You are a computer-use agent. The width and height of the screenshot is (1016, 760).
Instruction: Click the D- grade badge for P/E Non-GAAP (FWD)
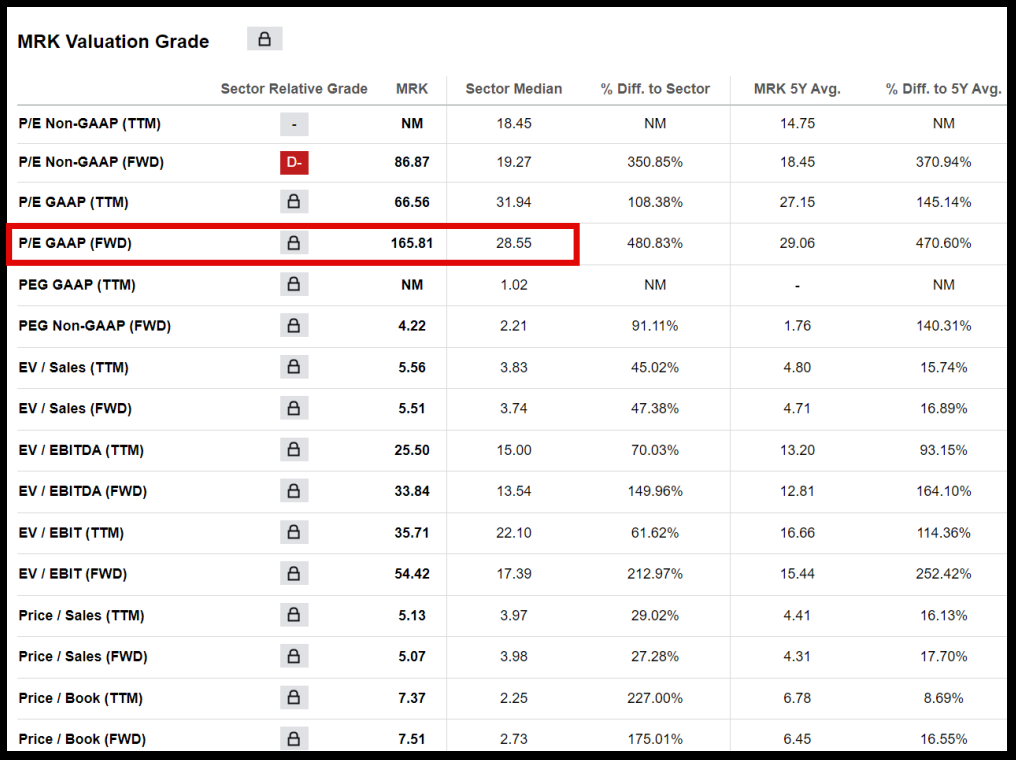coord(294,162)
